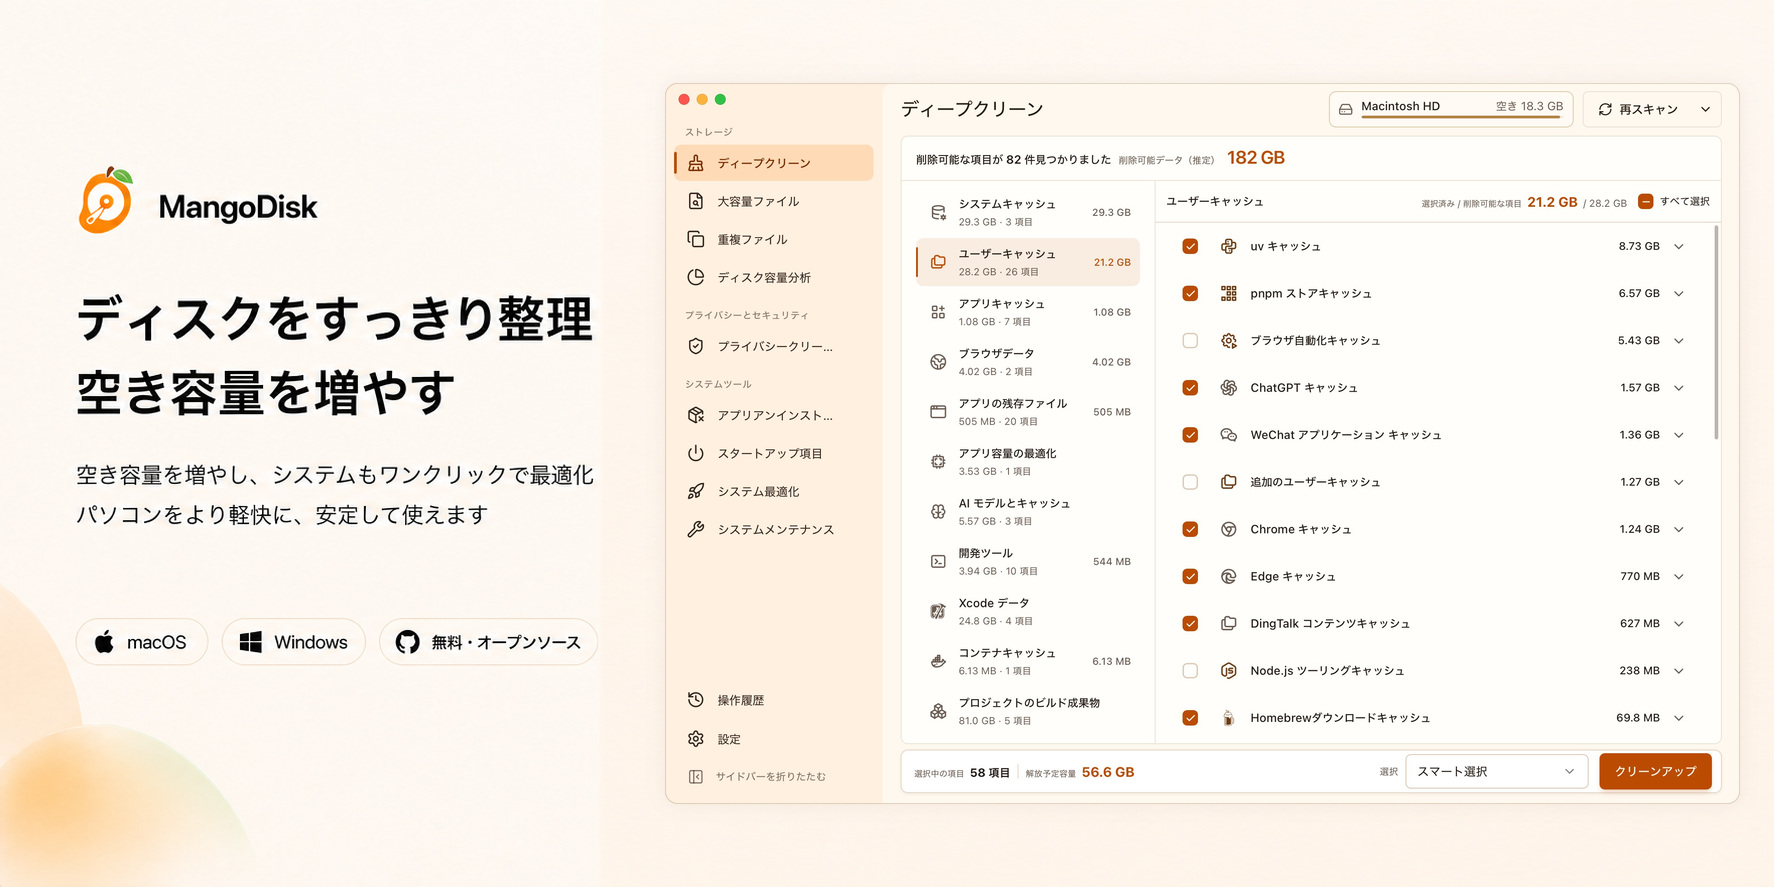Click the 設定 gear icon
1774x887 pixels.
coord(696,739)
